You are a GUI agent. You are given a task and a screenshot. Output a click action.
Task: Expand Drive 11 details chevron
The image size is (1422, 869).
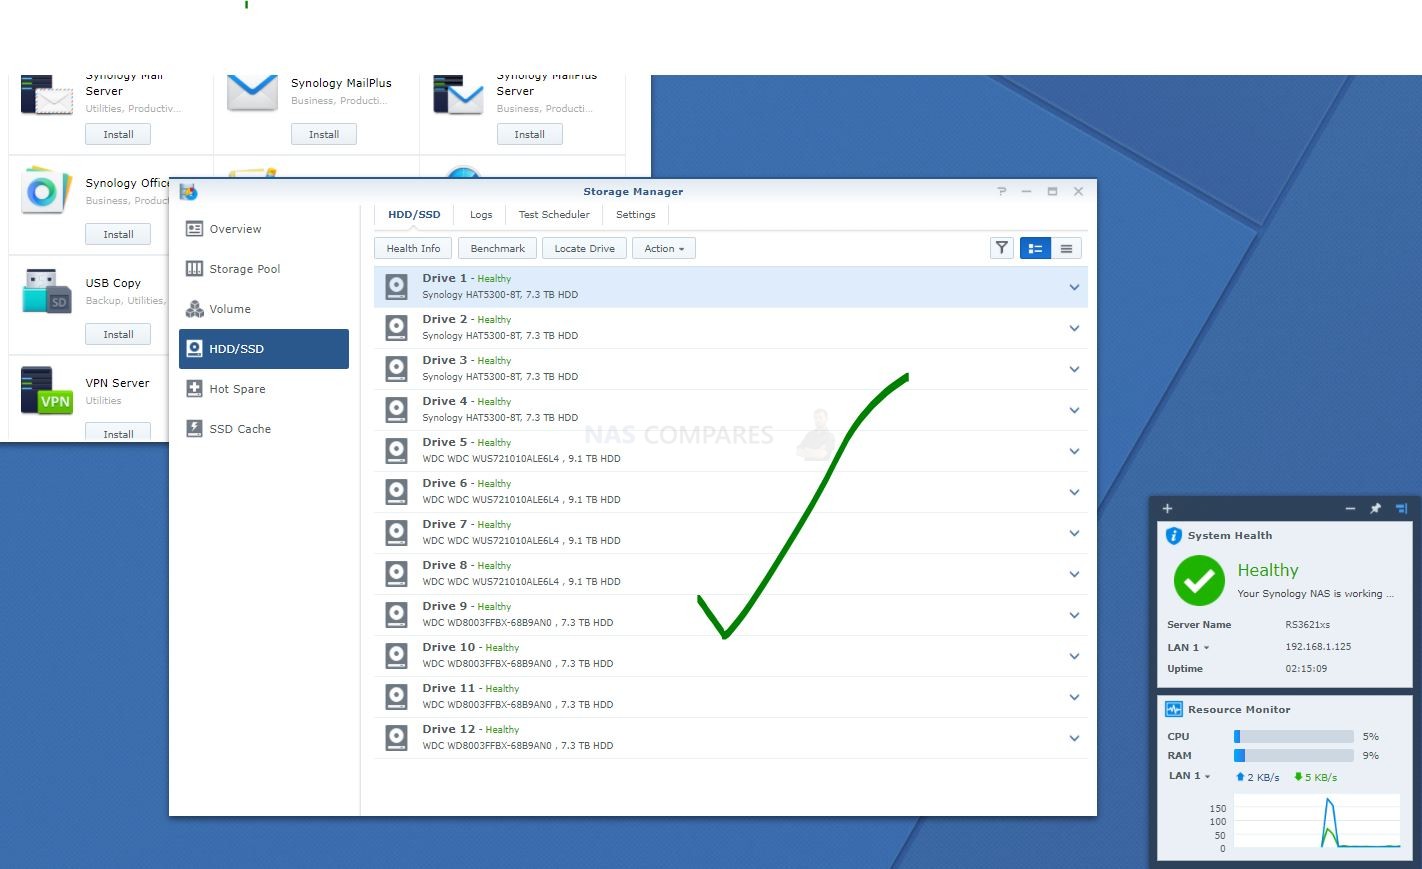coord(1074,698)
